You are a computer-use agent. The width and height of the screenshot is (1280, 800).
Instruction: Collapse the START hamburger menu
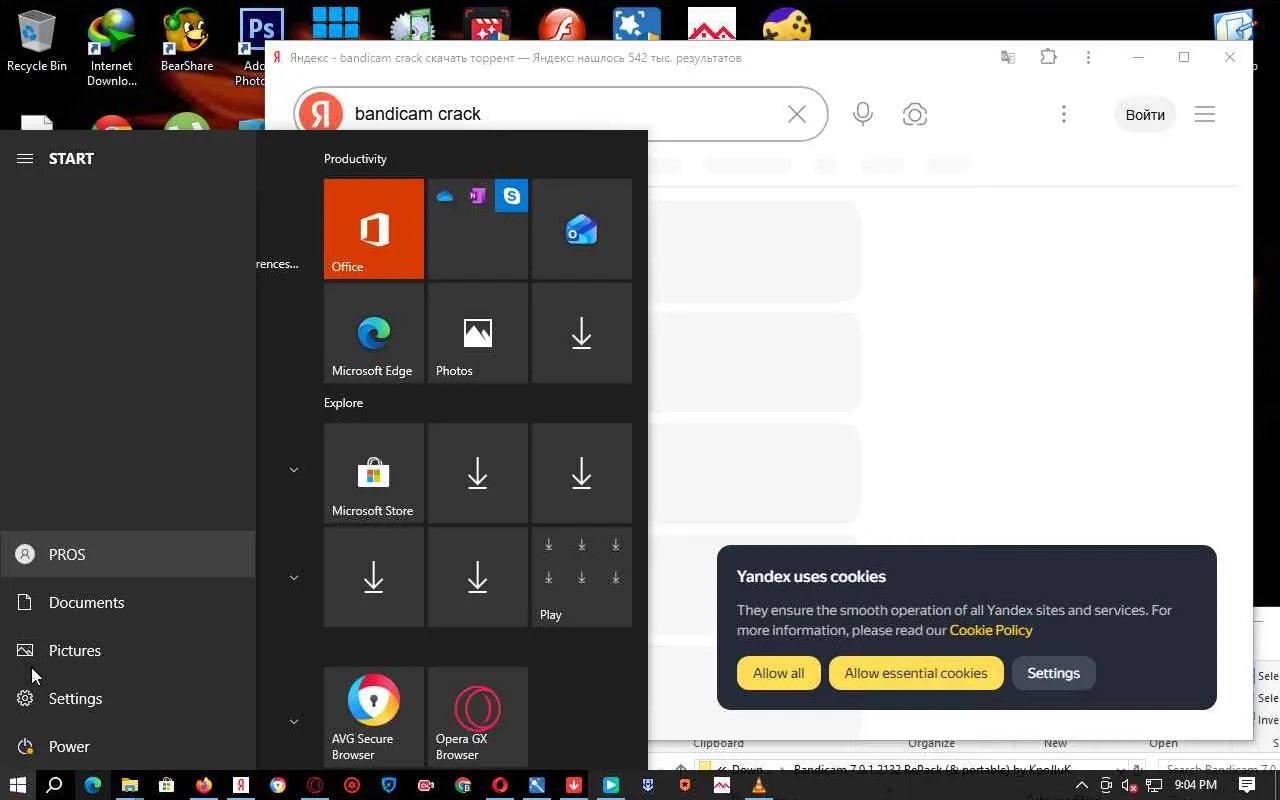coord(25,158)
